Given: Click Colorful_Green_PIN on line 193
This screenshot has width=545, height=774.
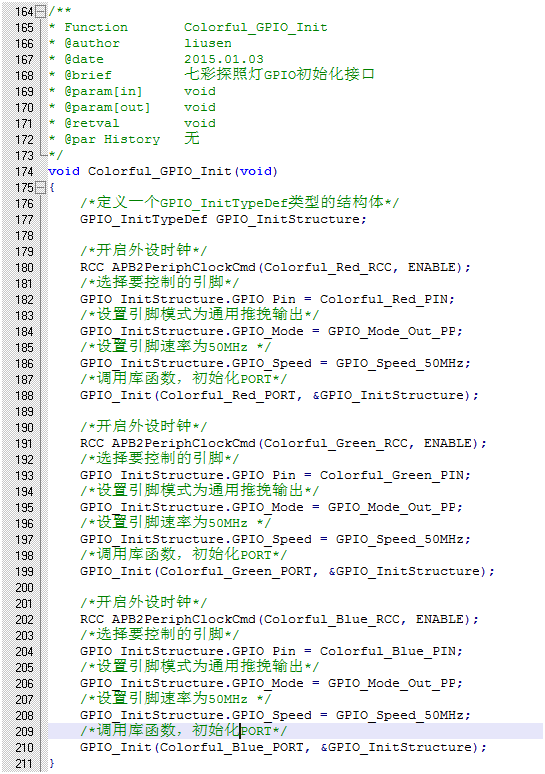Looking at the screenshot, I should point(393,475).
